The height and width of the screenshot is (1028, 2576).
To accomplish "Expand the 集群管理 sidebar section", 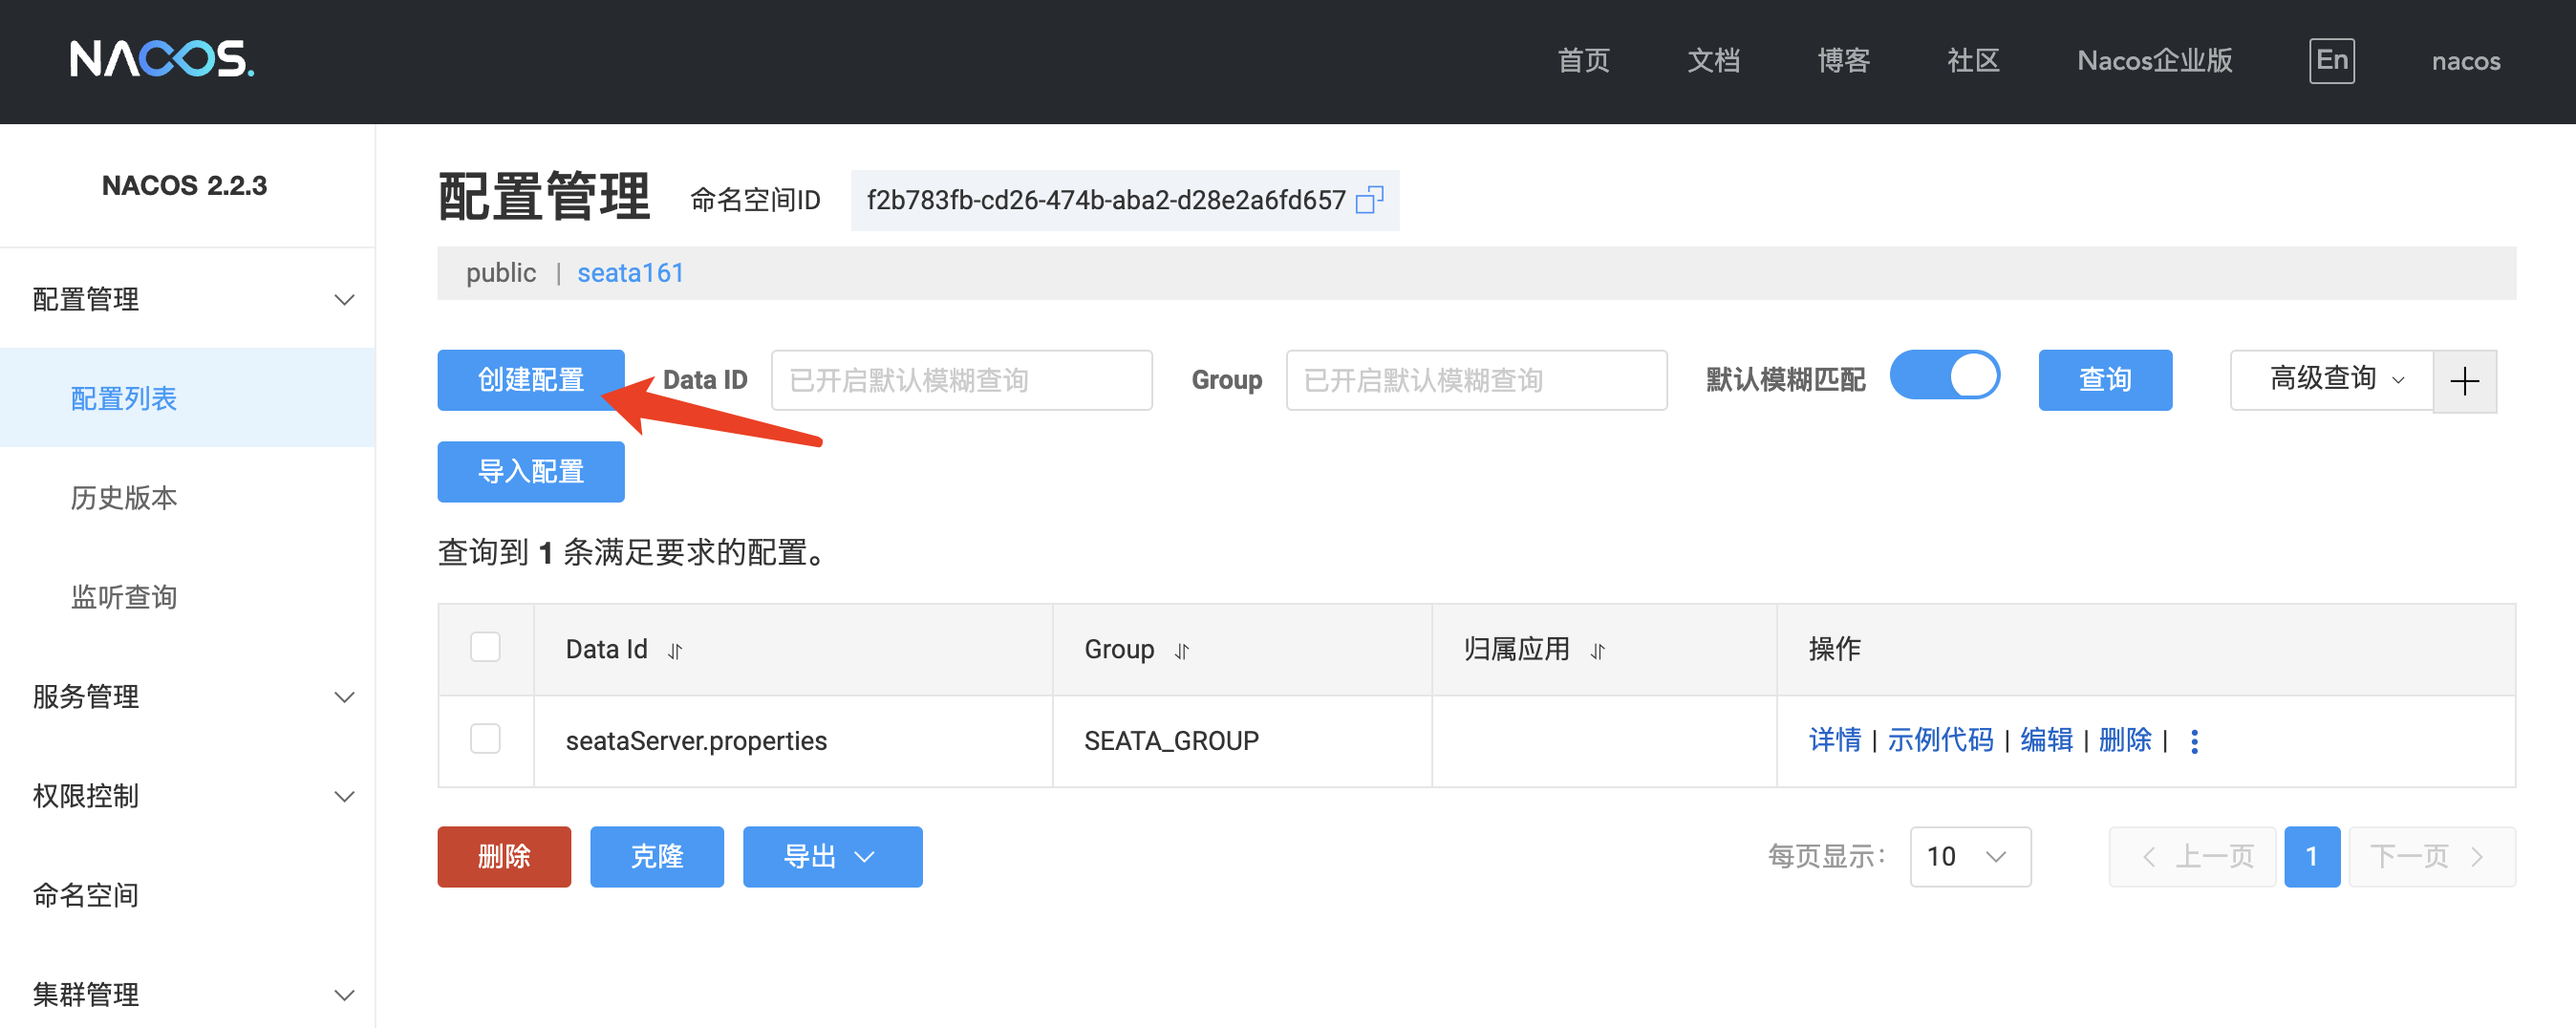I will (187, 994).
